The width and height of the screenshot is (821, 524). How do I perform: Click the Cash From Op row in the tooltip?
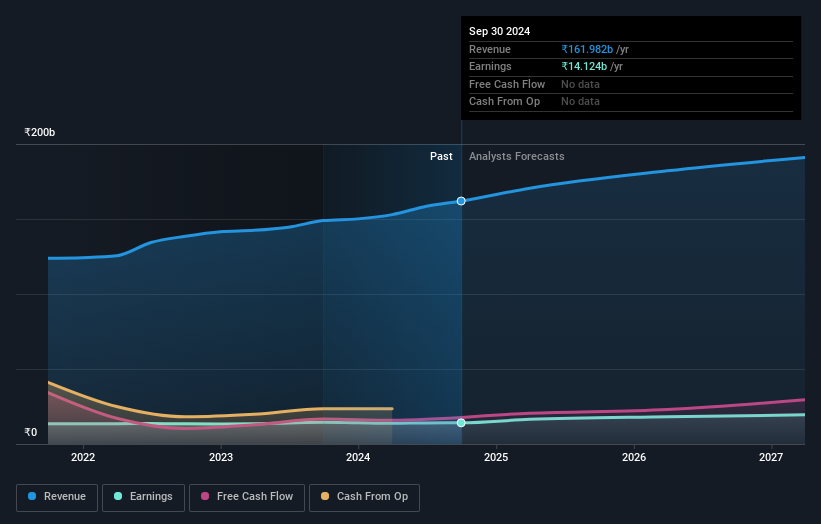[x=631, y=102]
